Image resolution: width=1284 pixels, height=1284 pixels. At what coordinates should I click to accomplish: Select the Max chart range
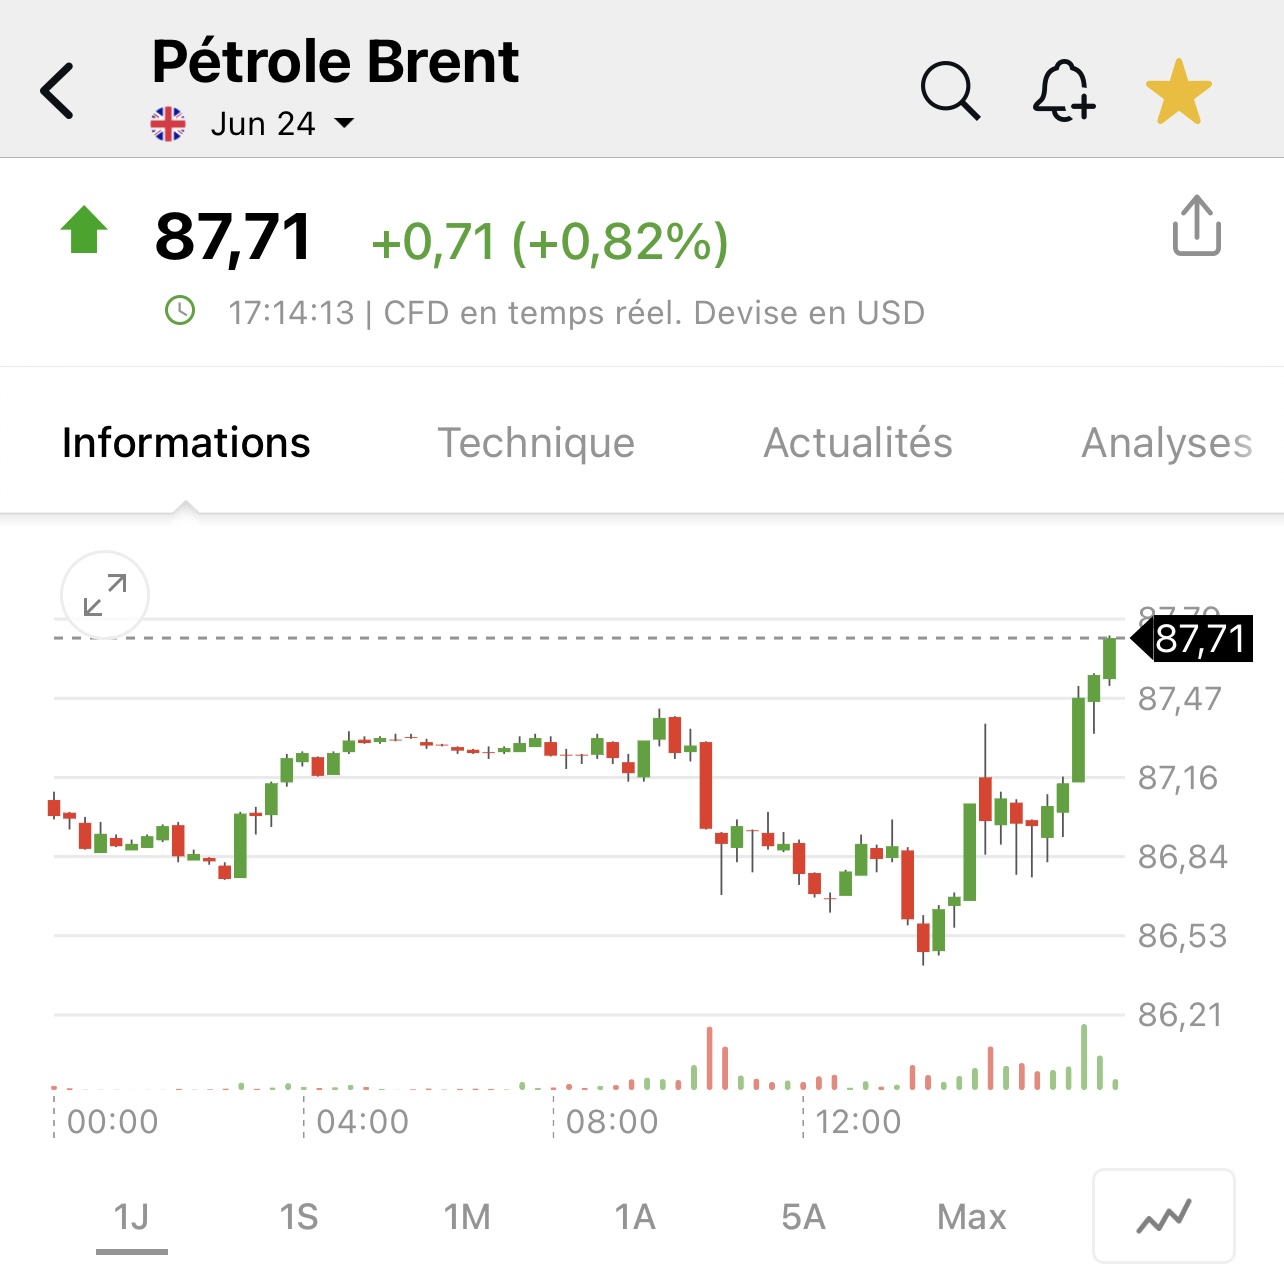(x=971, y=1217)
